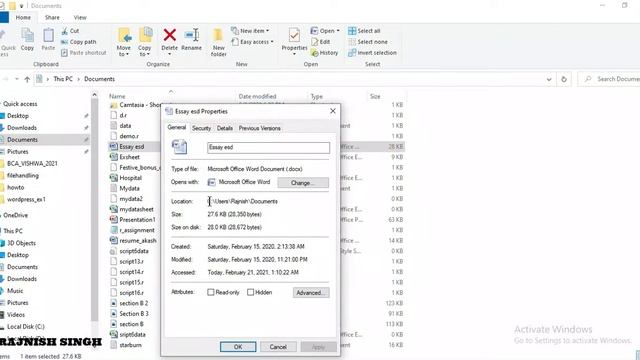Image resolution: width=640 pixels, height=360 pixels.
Task: Click Edit in the Open group
Action: coord(321,42)
